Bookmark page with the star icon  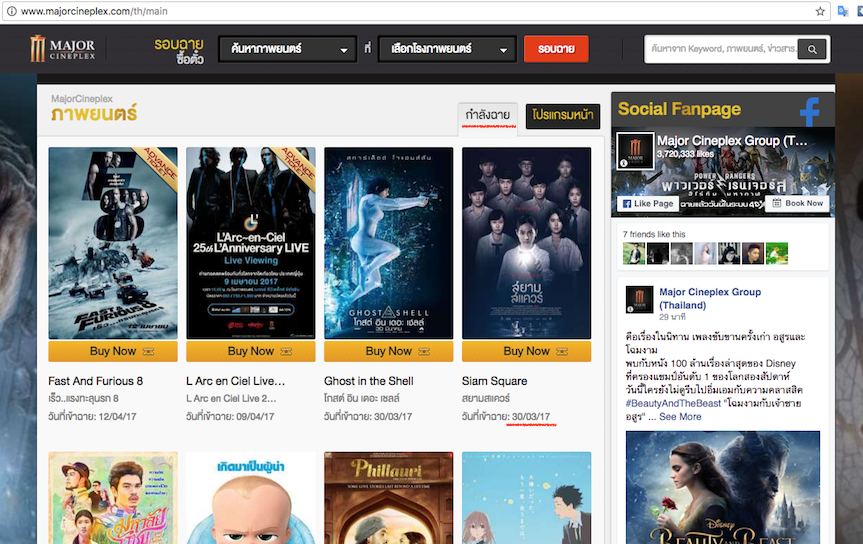[x=820, y=11]
